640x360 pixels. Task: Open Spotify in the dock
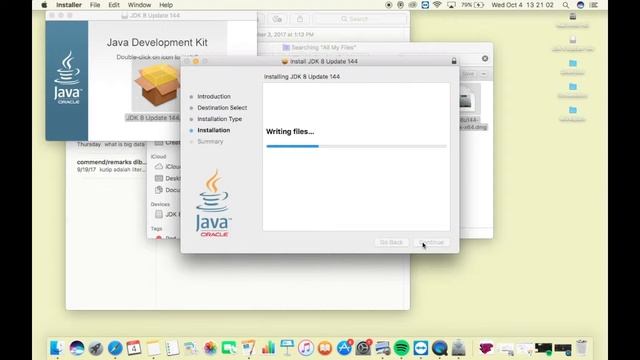point(402,348)
